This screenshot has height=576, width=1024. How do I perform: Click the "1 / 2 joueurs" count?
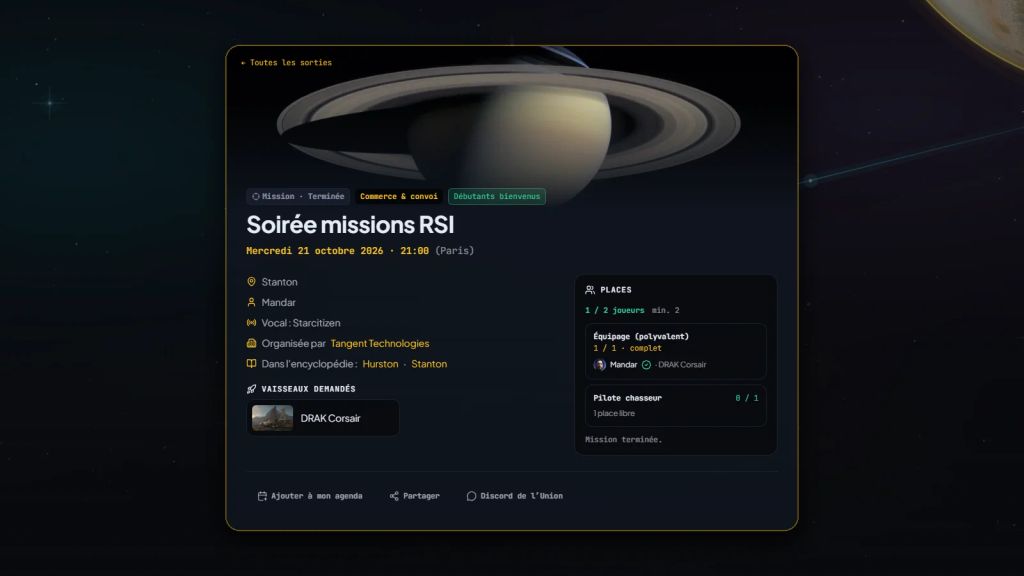tap(615, 310)
